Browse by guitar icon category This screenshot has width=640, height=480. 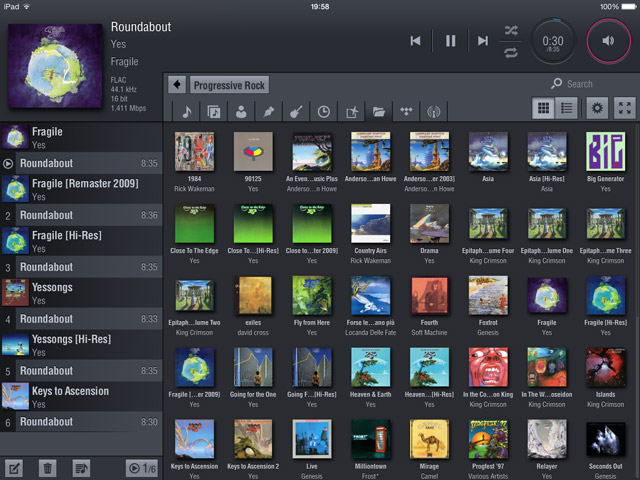pos(297,112)
